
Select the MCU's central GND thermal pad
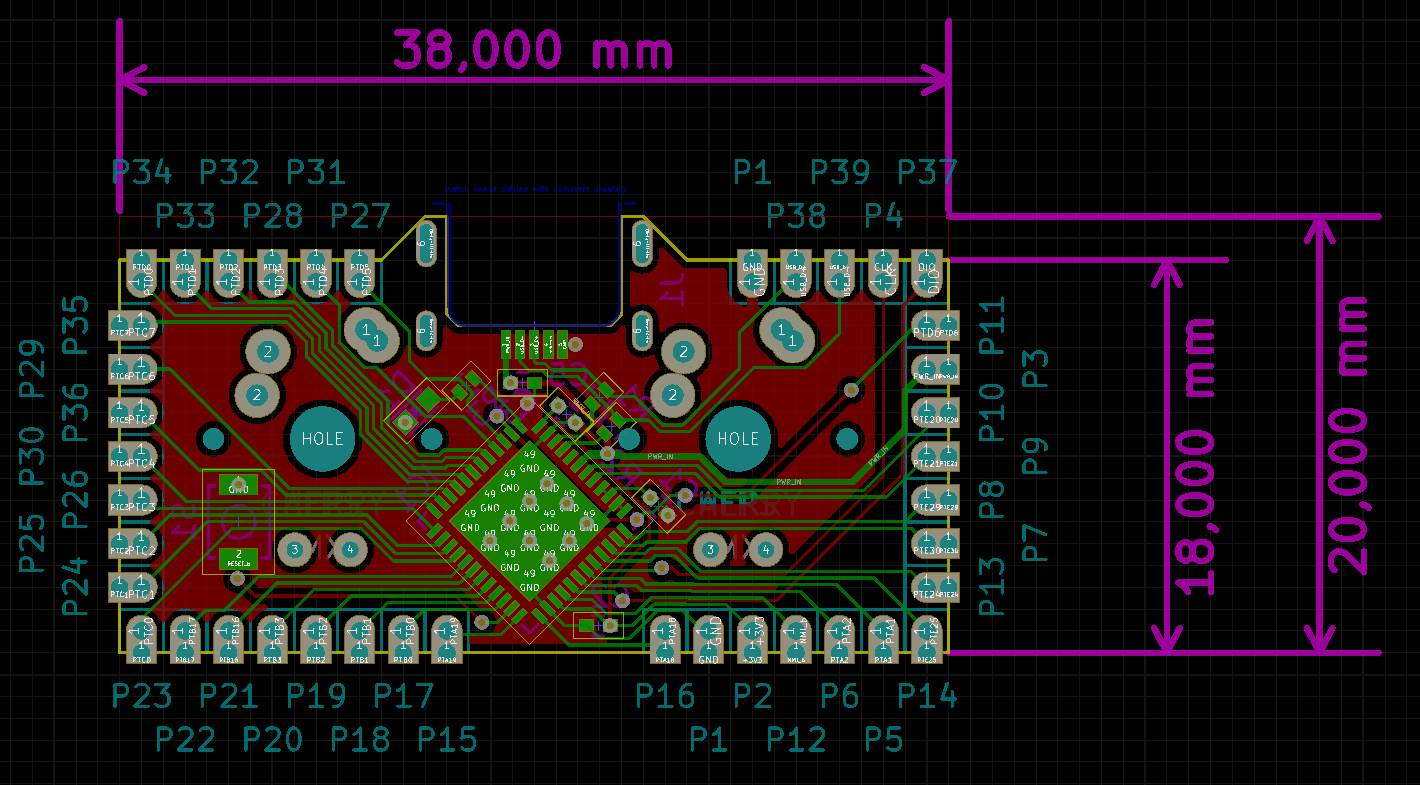coord(529,520)
